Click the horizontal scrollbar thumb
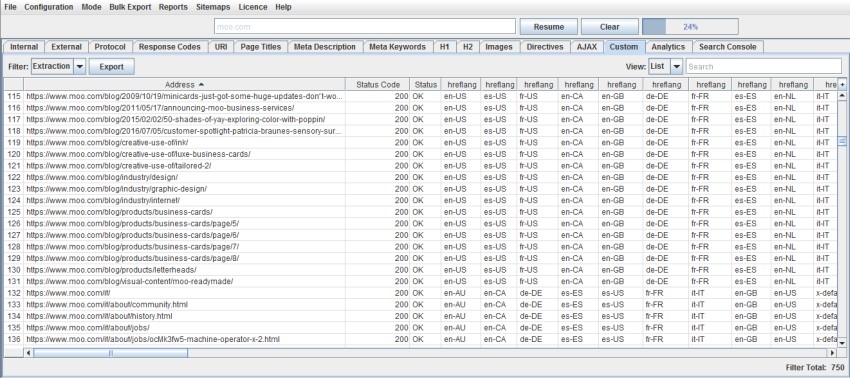850x378 pixels. [x=111, y=353]
